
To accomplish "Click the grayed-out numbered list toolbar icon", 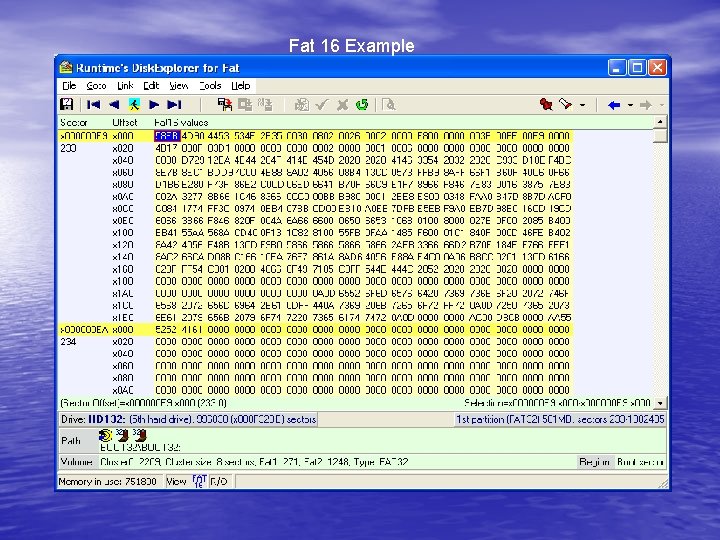I will click(265, 105).
